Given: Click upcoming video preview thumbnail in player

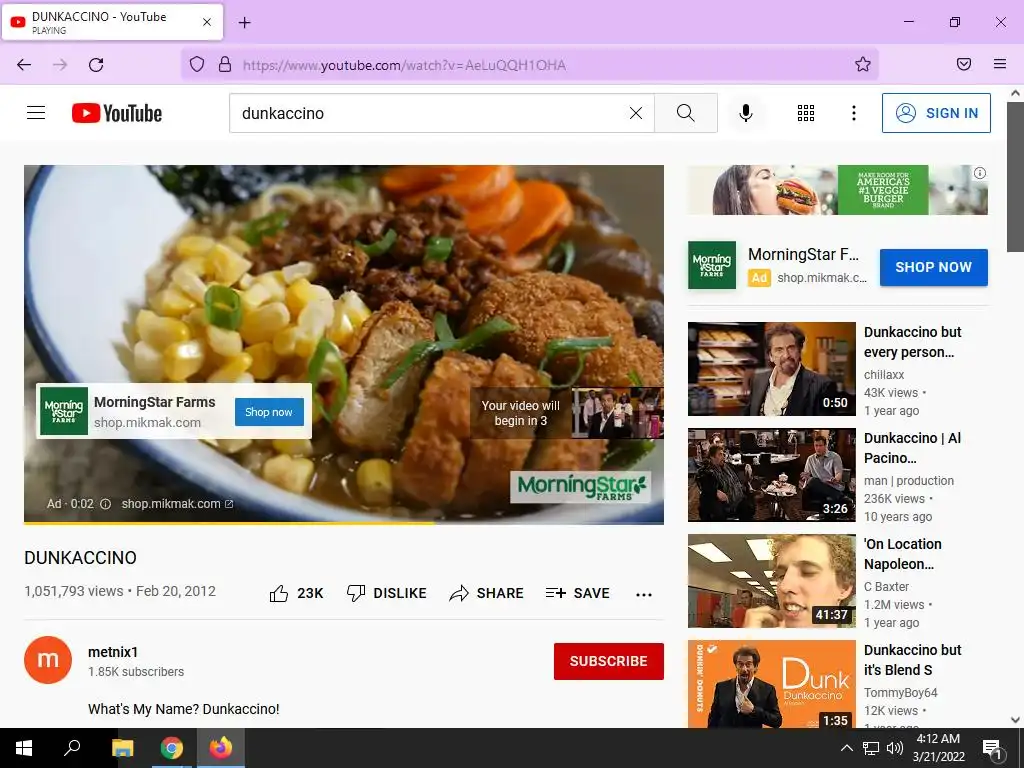Looking at the screenshot, I should 617,413.
